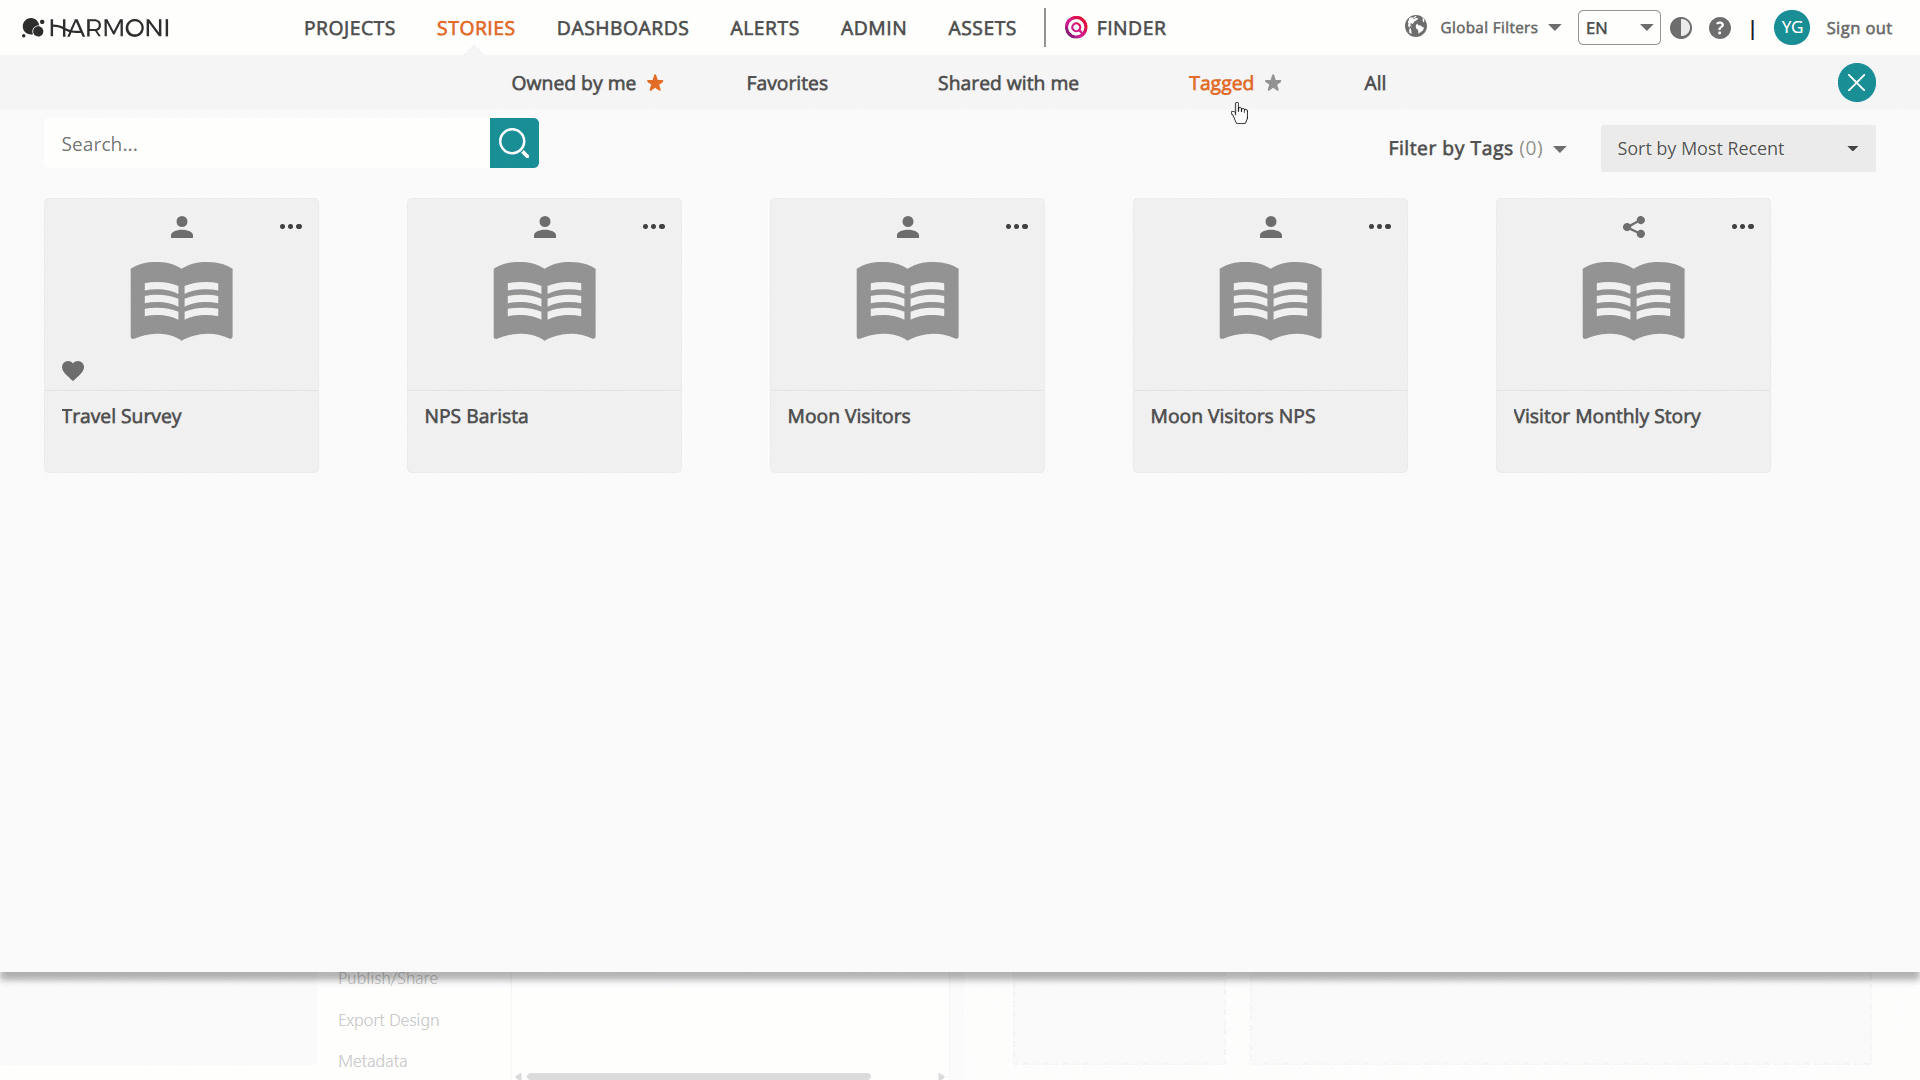Viewport: 1920px width, 1080px height.
Task: Click the Sign out link
Action: pos(1859,29)
